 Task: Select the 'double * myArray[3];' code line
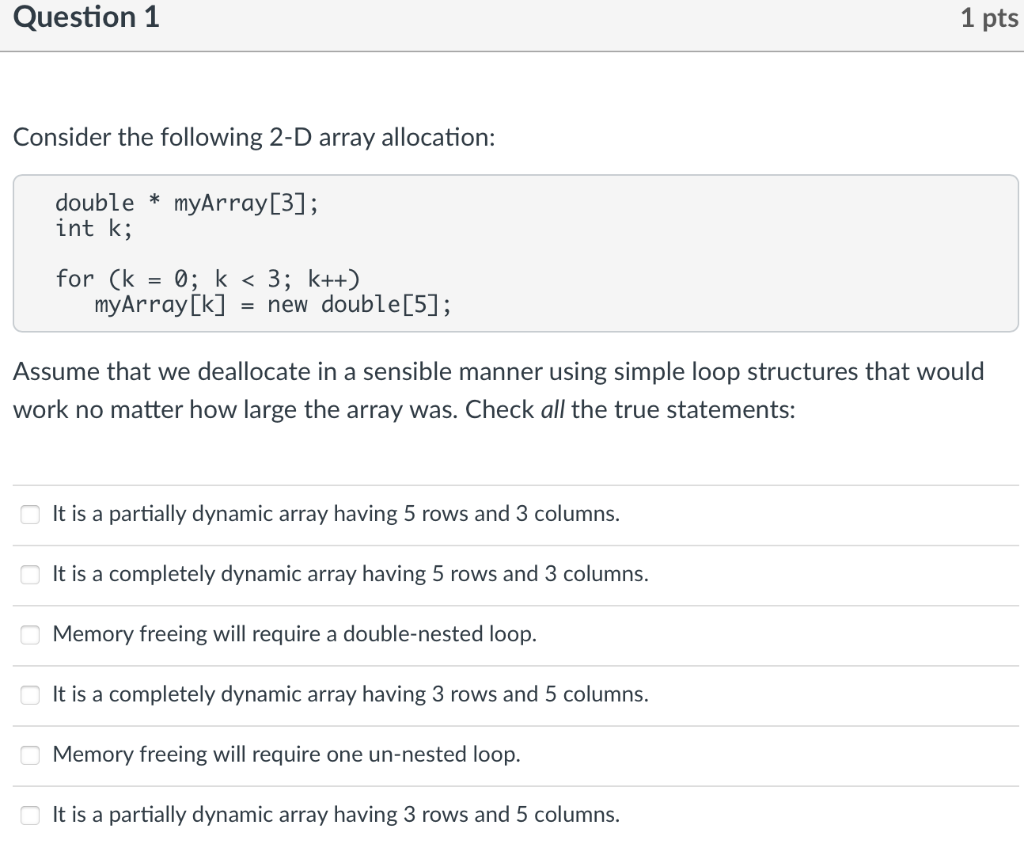coord(186,203)
